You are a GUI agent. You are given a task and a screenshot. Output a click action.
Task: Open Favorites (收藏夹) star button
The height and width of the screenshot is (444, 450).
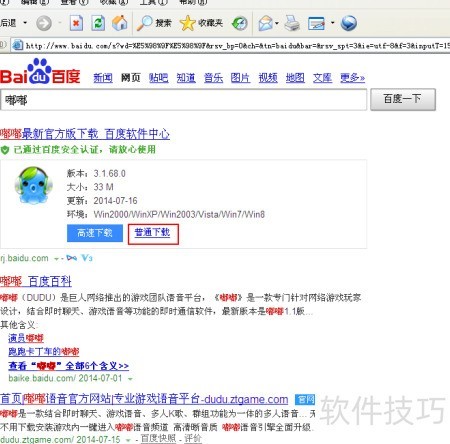201,23
